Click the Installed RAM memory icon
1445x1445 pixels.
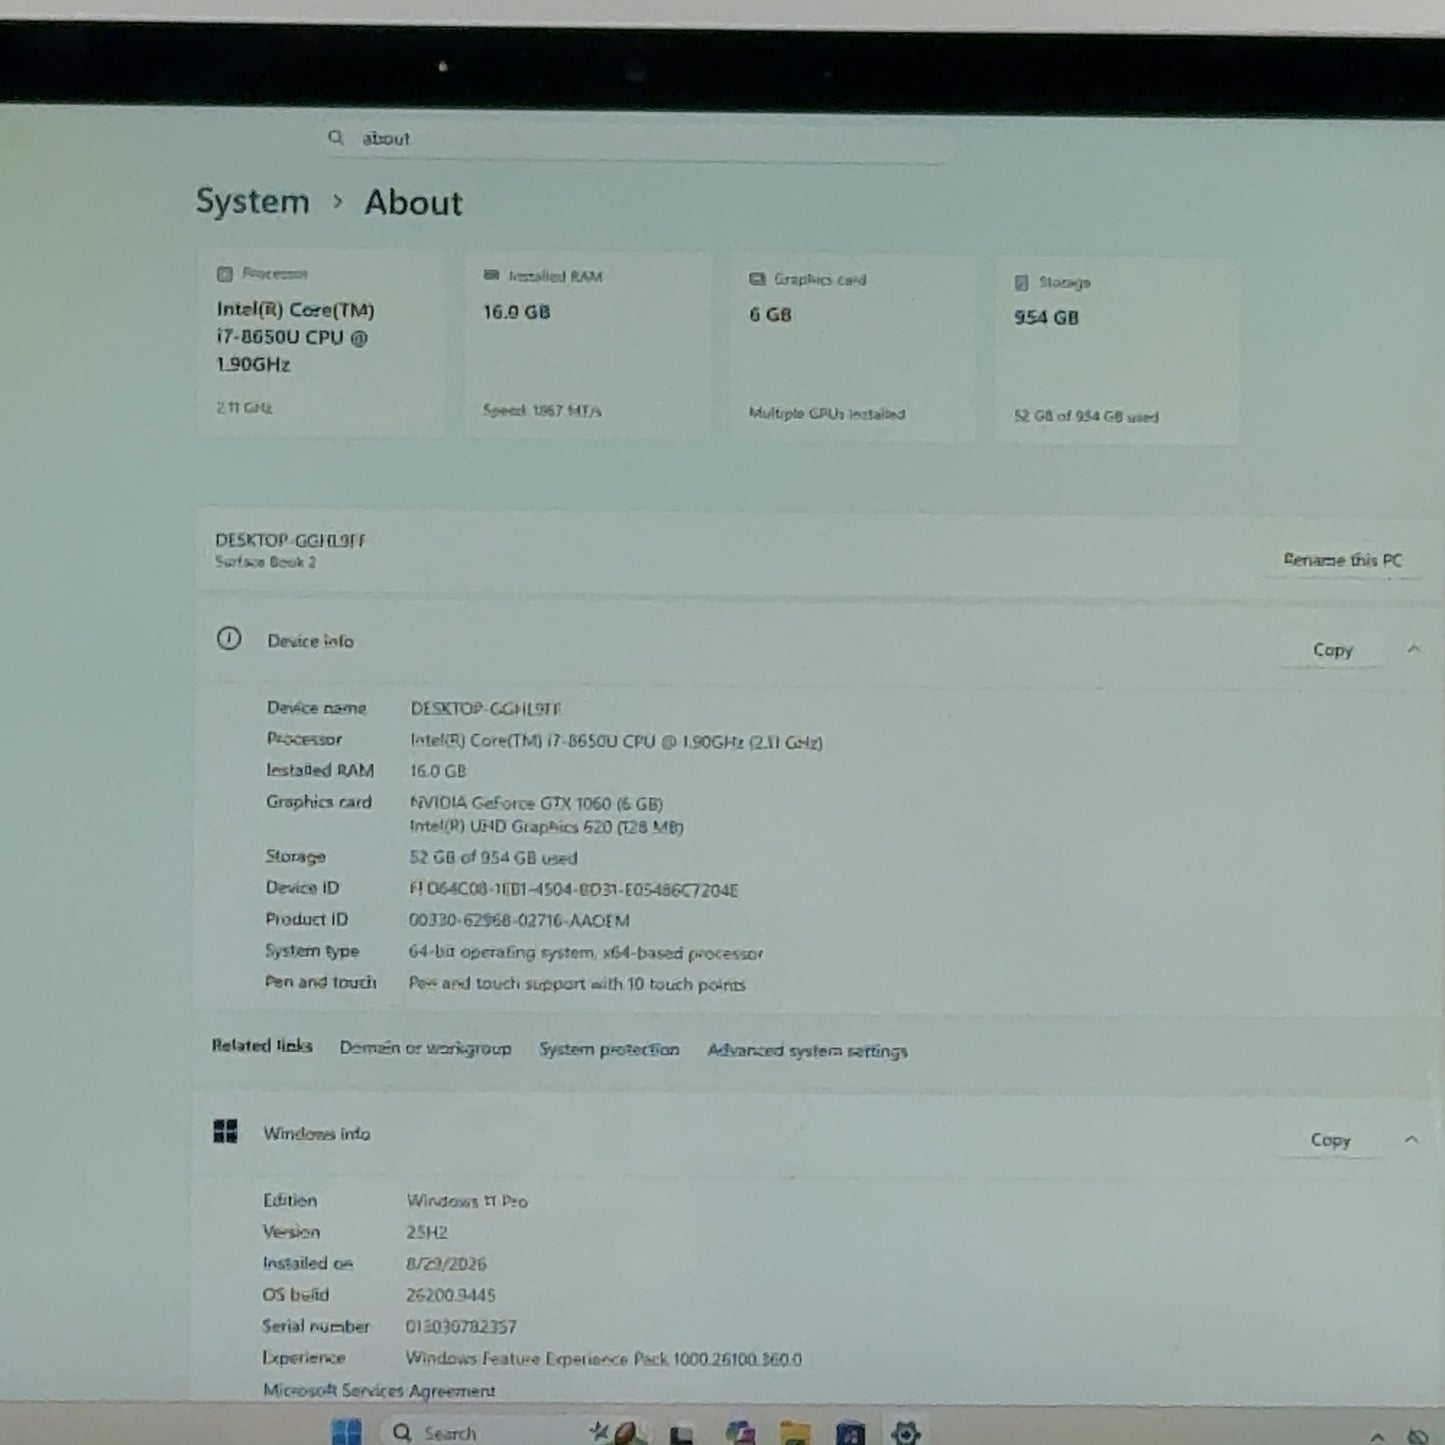pyautogui.click(x=491, y=275)
